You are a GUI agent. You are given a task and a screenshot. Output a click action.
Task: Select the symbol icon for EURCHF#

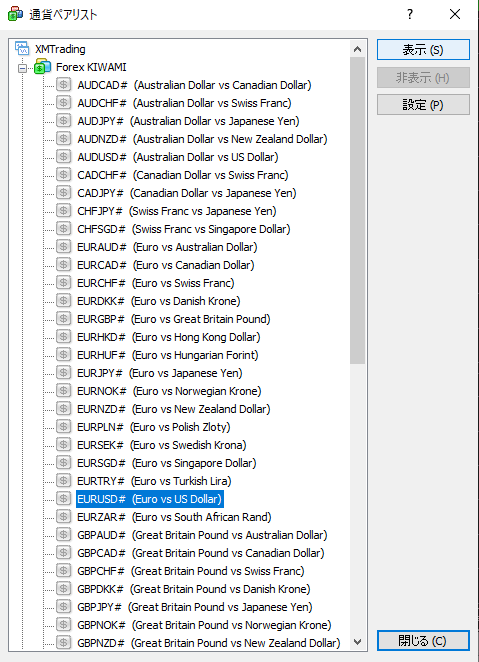tap(63, 283)
